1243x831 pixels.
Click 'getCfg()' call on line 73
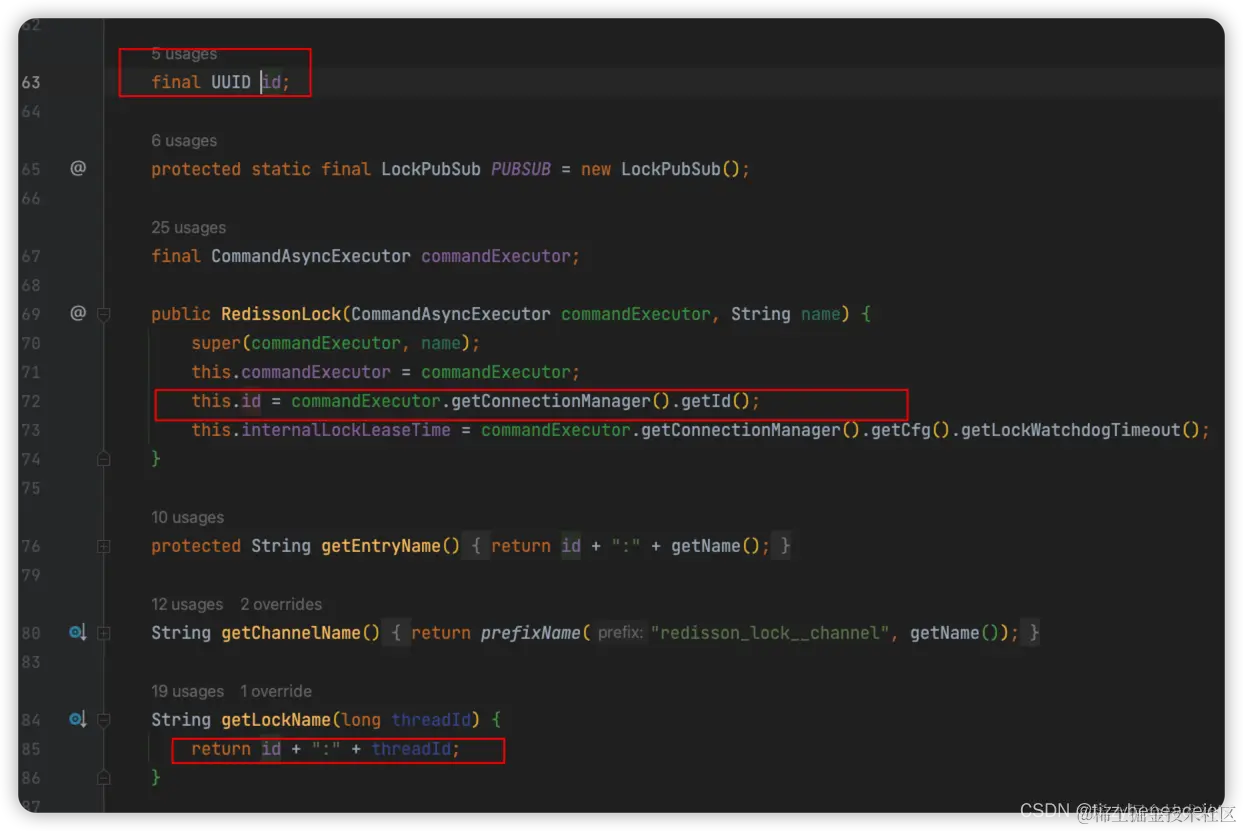(910, 430)
